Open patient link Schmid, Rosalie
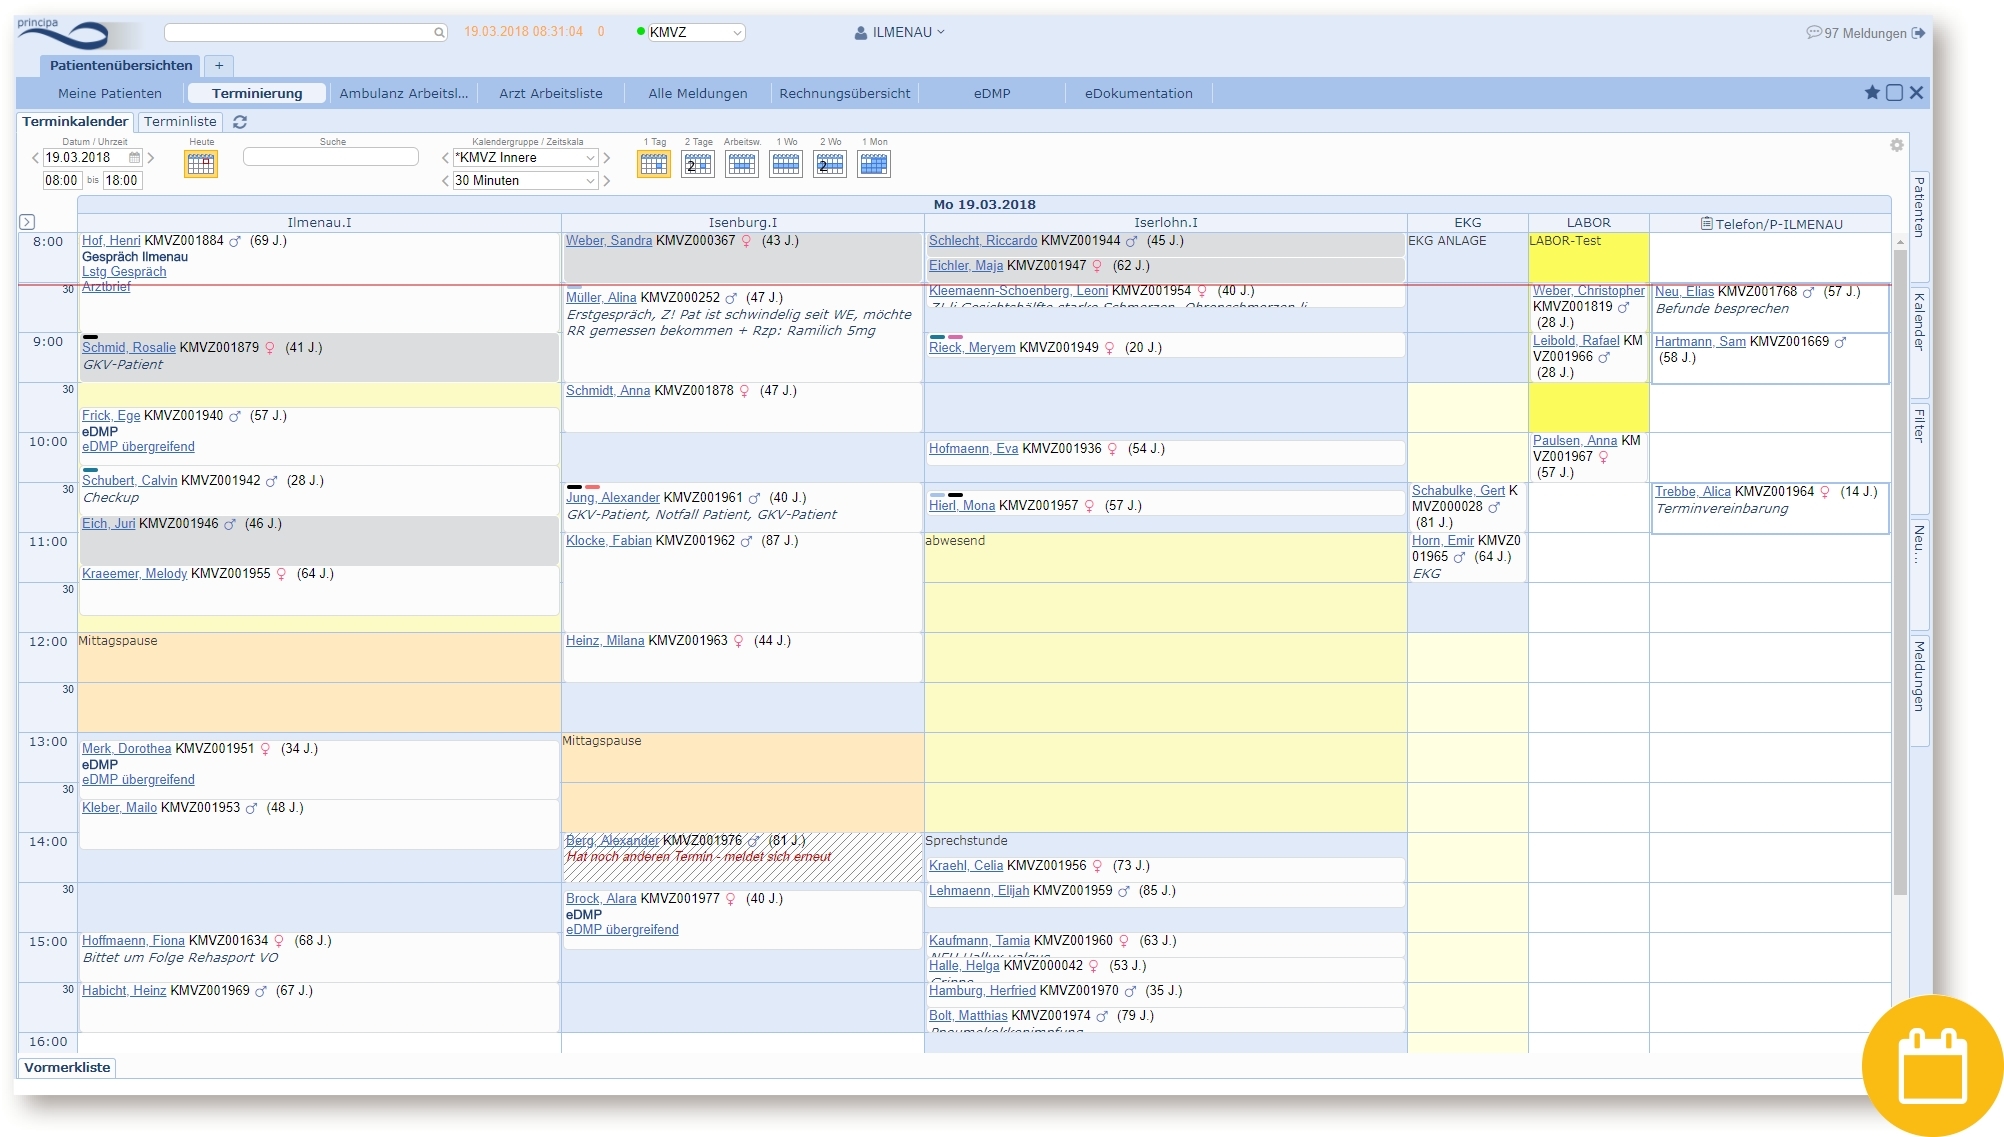2004x1137 pixels. point(128,348)
